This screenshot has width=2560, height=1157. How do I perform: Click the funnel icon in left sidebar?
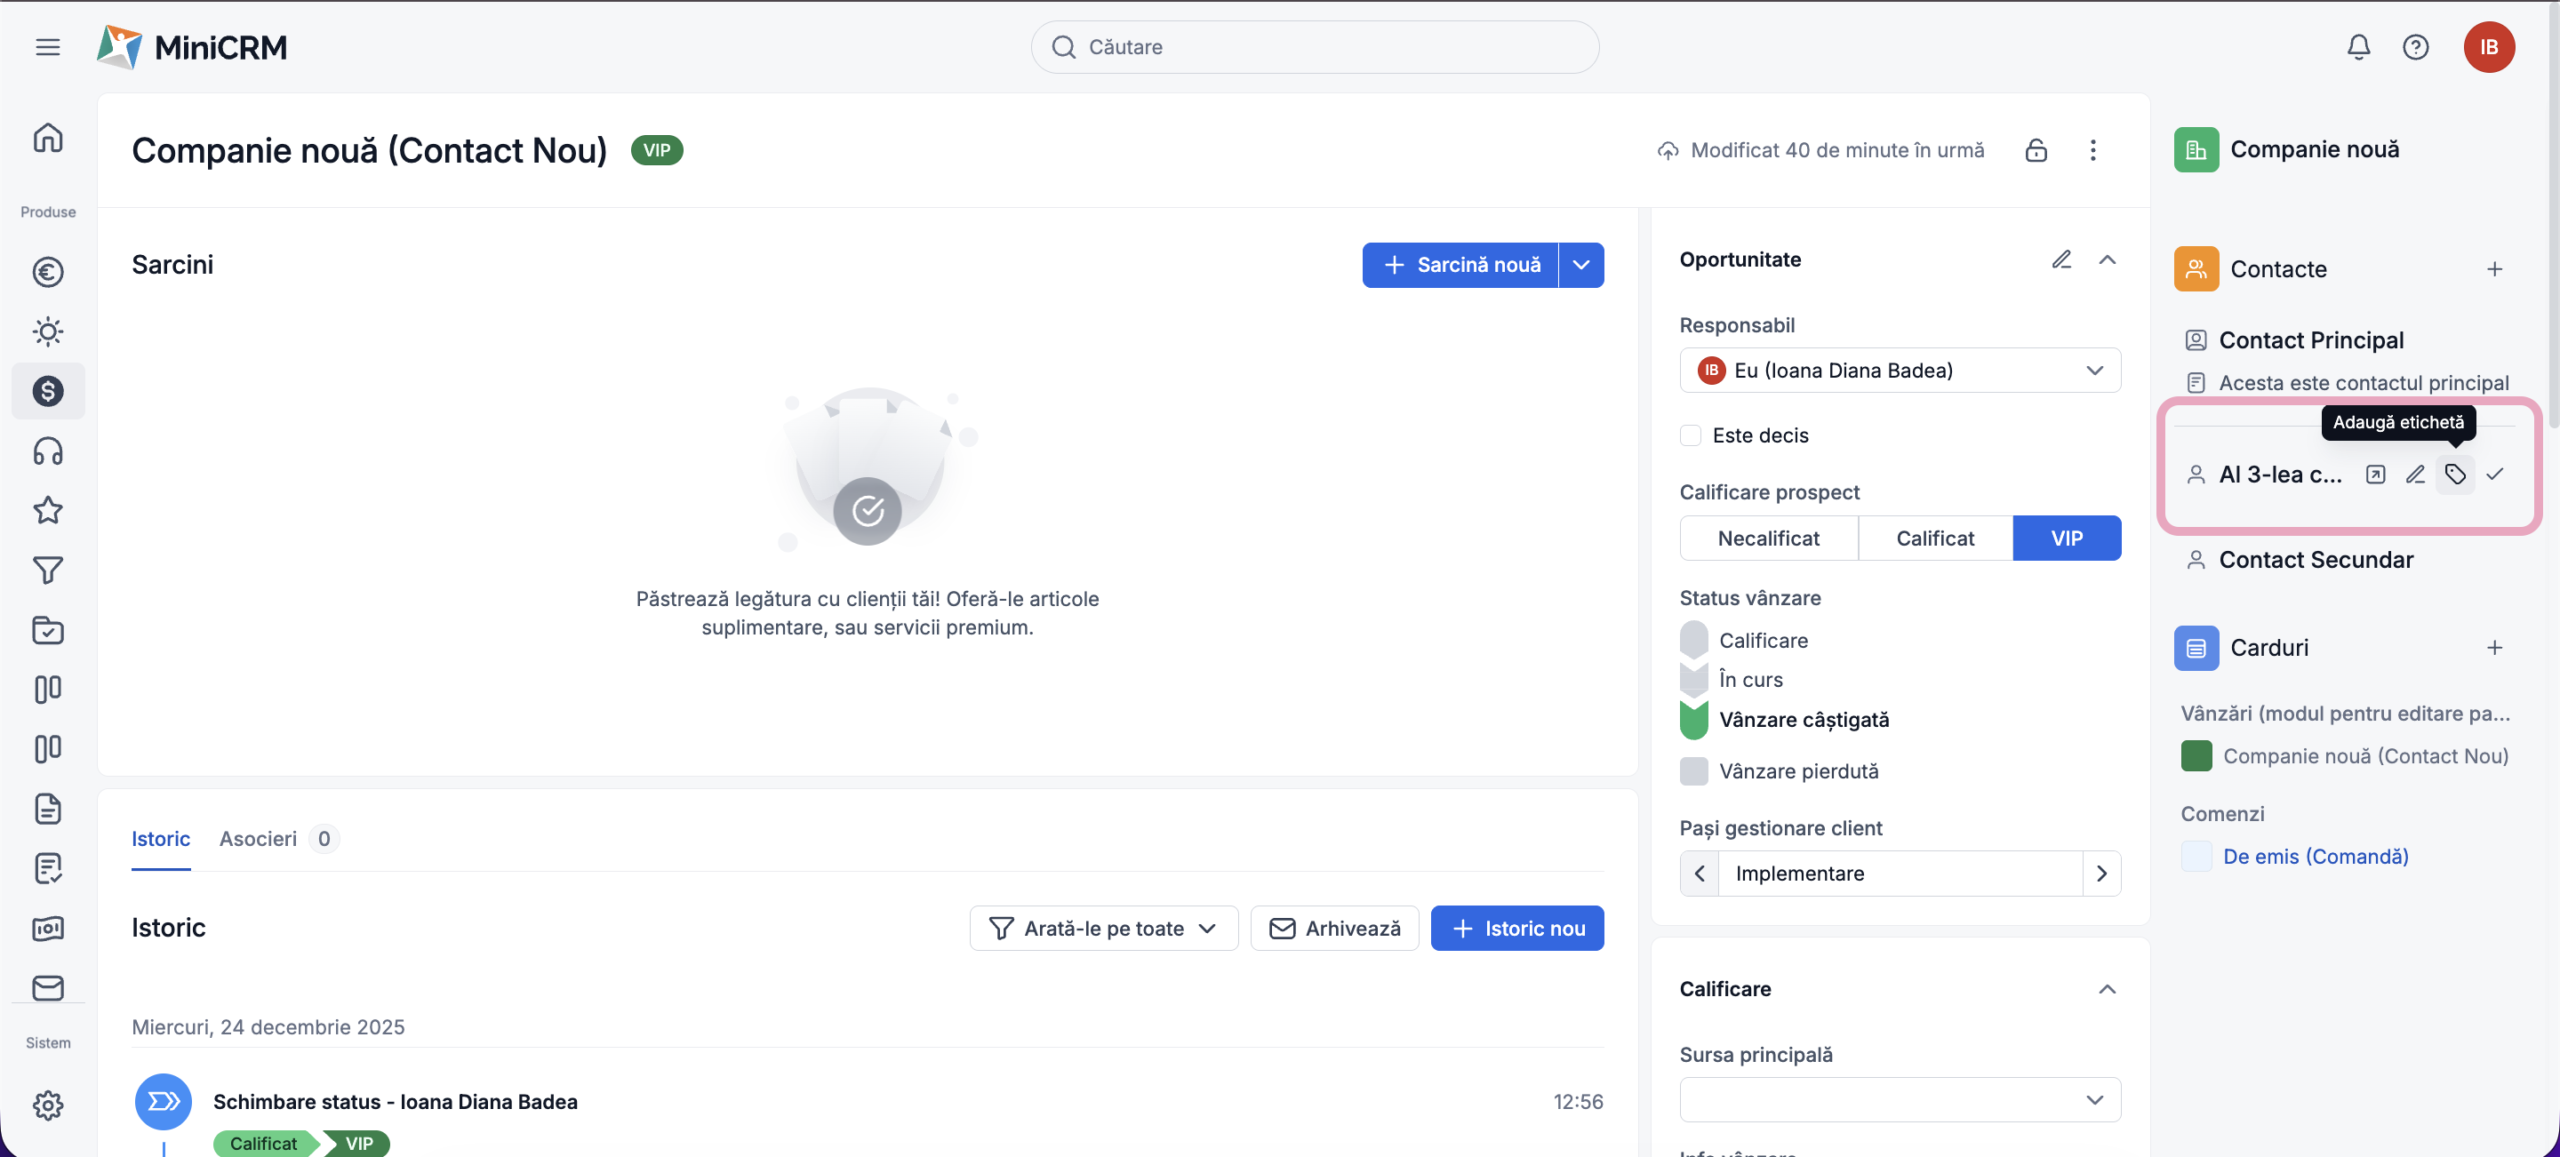tap(48, 570)
